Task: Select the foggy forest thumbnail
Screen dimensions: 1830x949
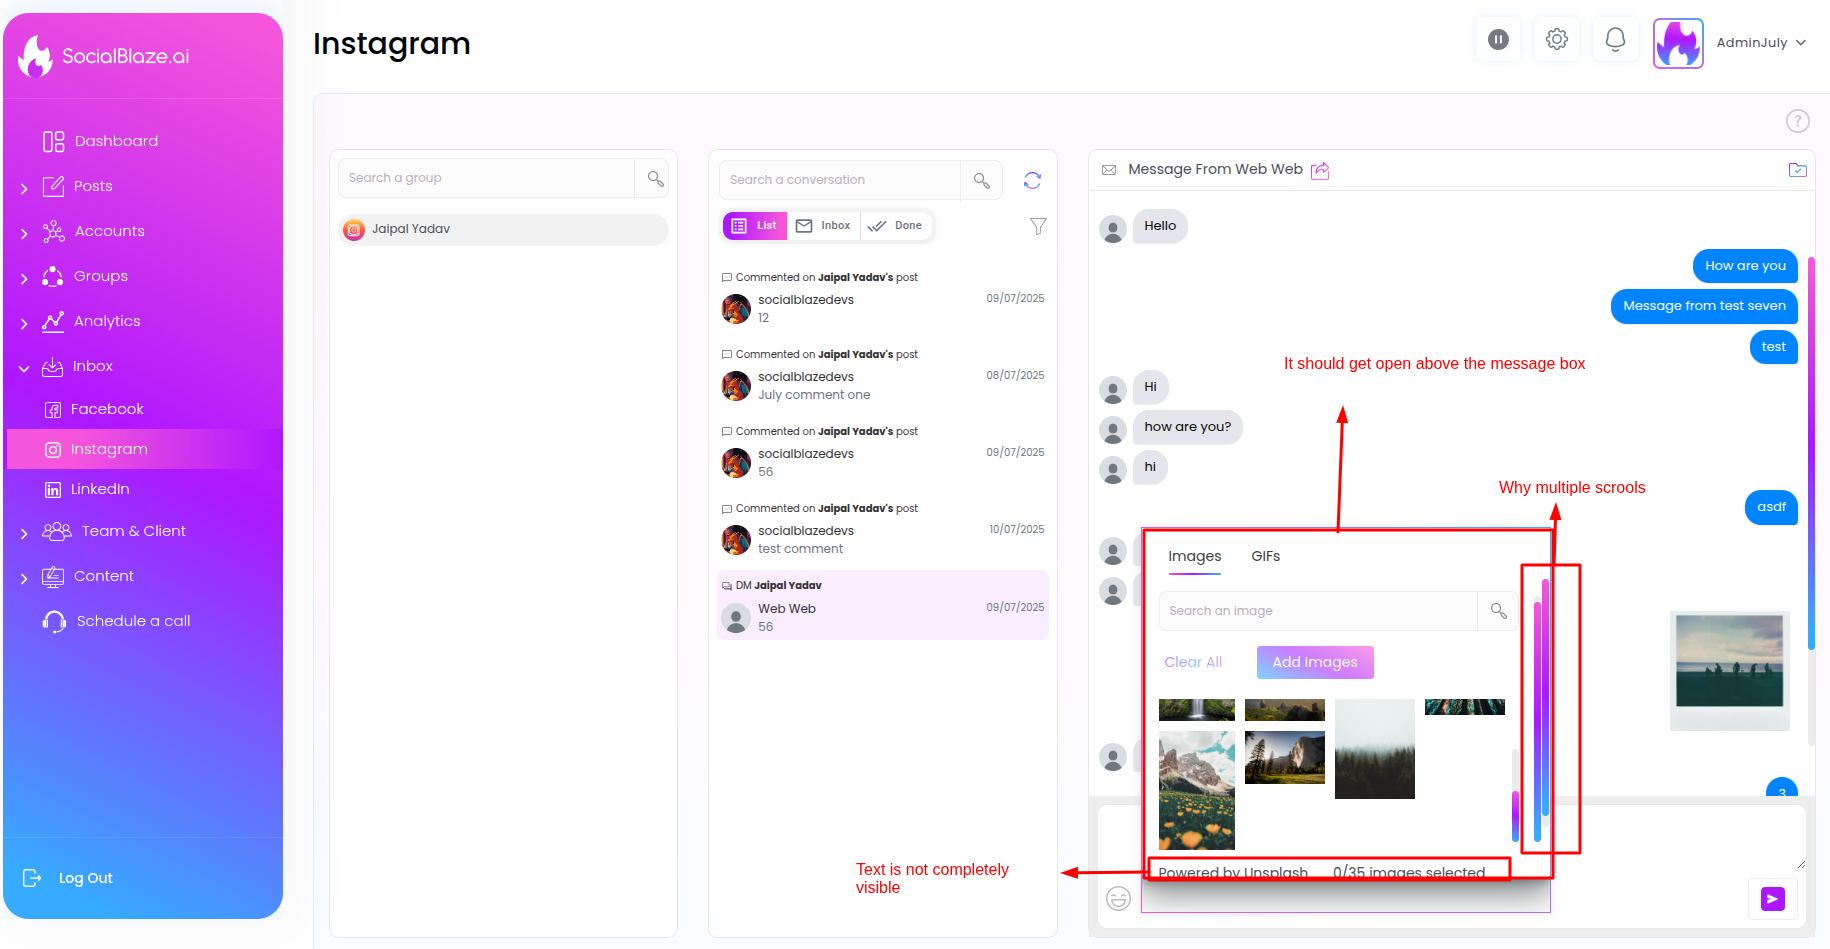Action: click(1374, 749)
